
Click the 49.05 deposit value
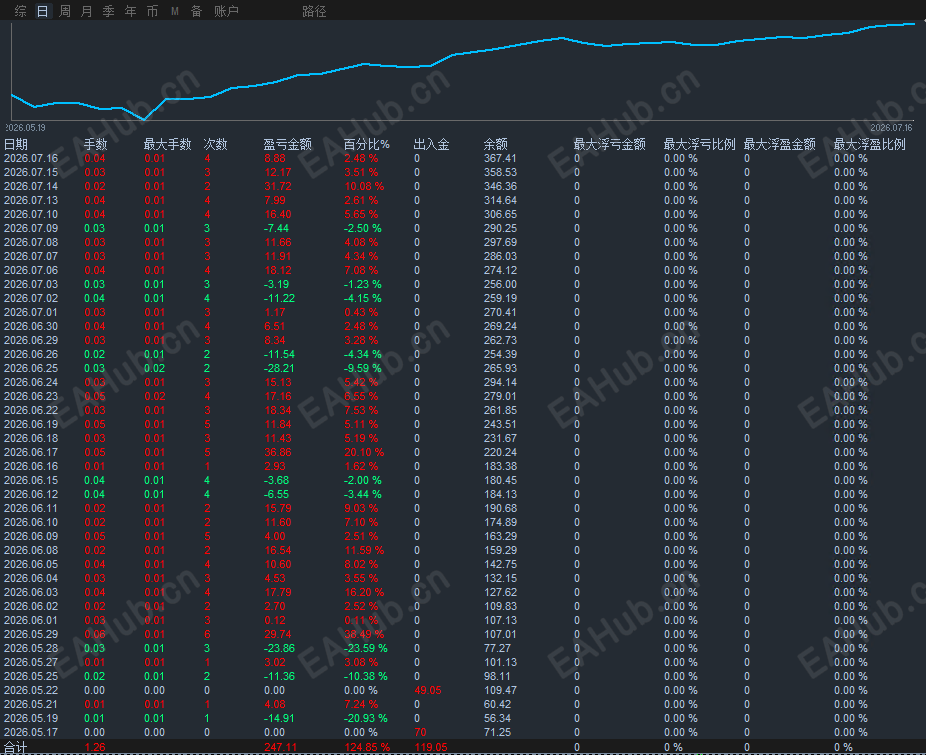[428, 690]
